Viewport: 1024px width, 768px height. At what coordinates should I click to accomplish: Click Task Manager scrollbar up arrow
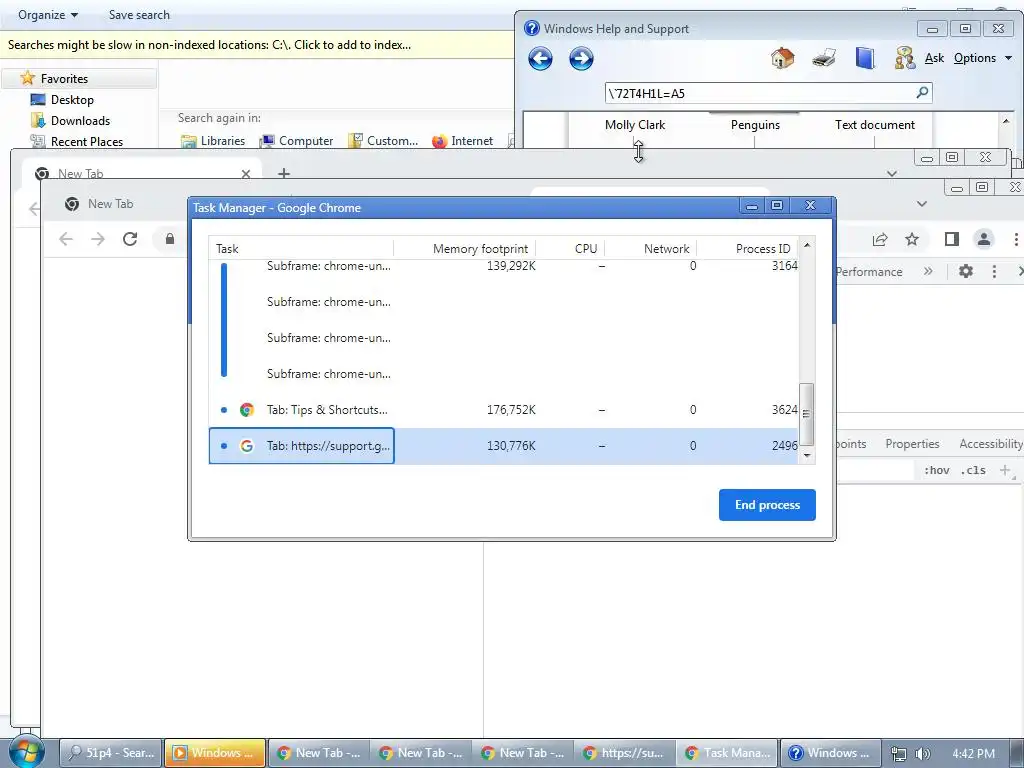[807, 245]
